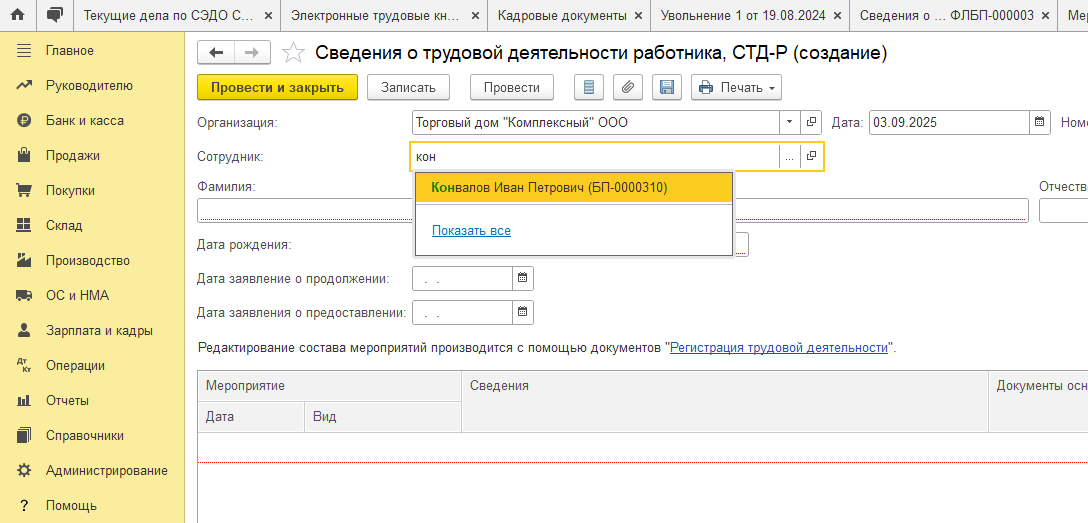This screenshot has width=1088, height=523.
Task: Click the home icon in tab bar
Action: [18, 16]
